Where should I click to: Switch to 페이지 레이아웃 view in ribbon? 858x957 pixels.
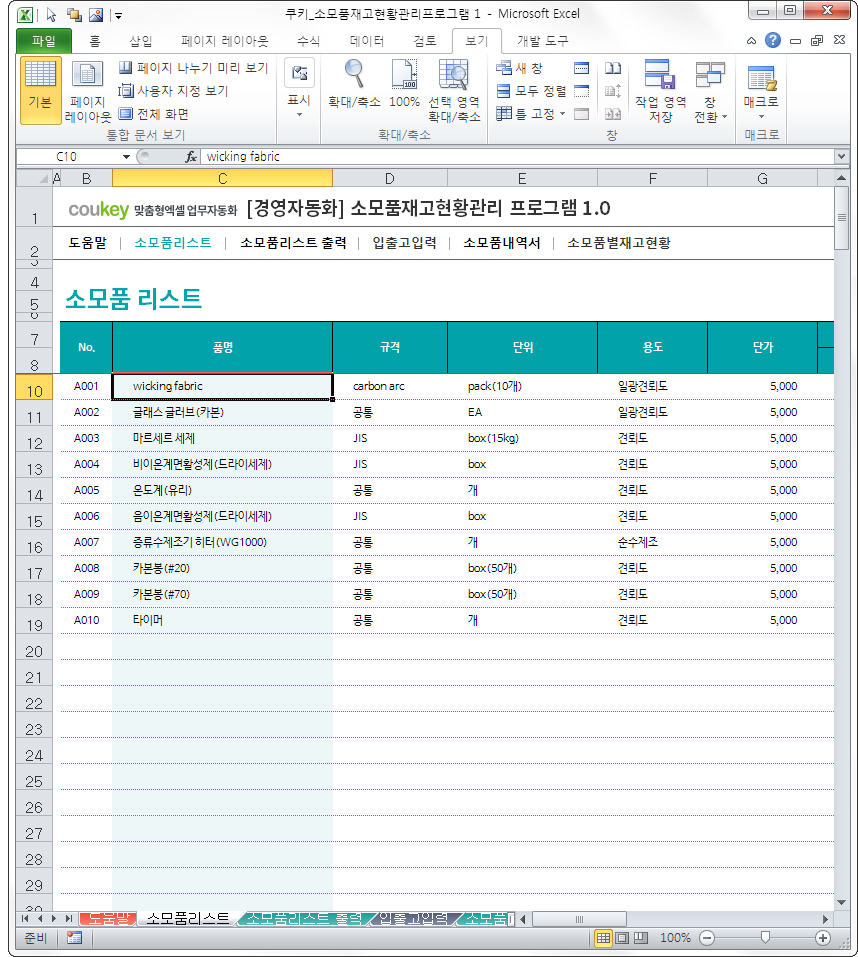87,92
